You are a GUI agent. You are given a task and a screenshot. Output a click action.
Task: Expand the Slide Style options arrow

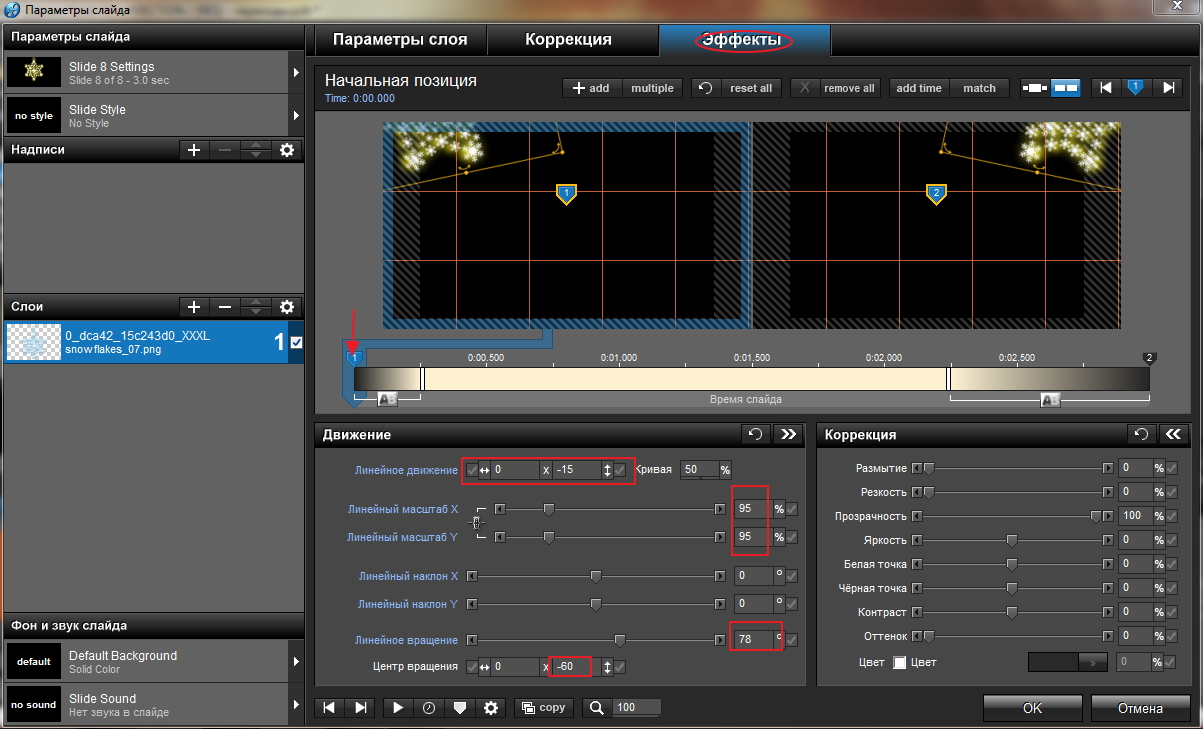coord(296,116)
